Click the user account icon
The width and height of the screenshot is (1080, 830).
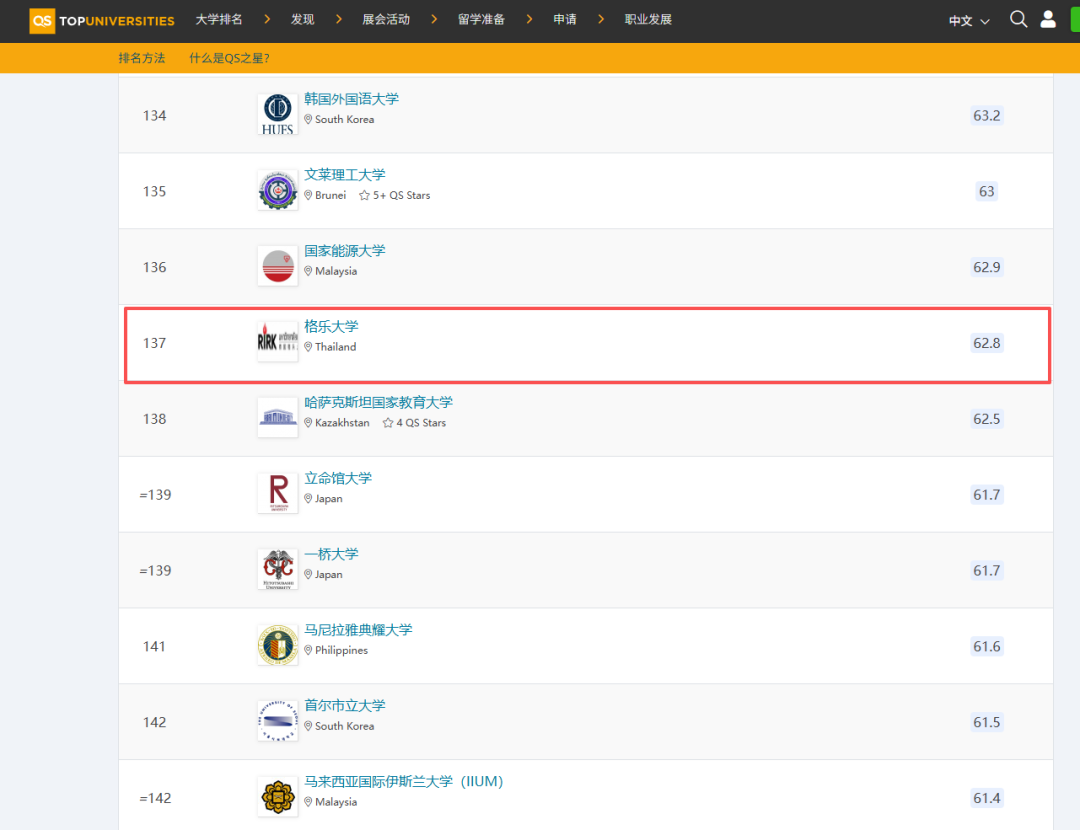coord(1050,19)
